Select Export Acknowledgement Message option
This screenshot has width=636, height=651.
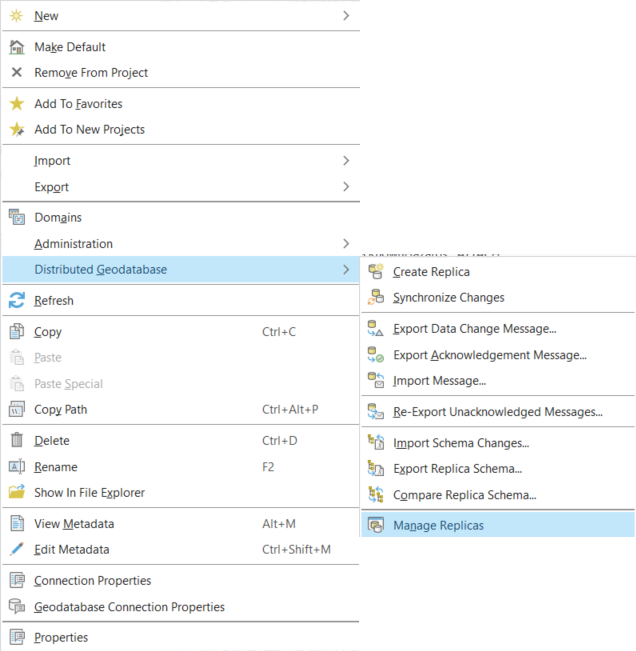point(489,355)
